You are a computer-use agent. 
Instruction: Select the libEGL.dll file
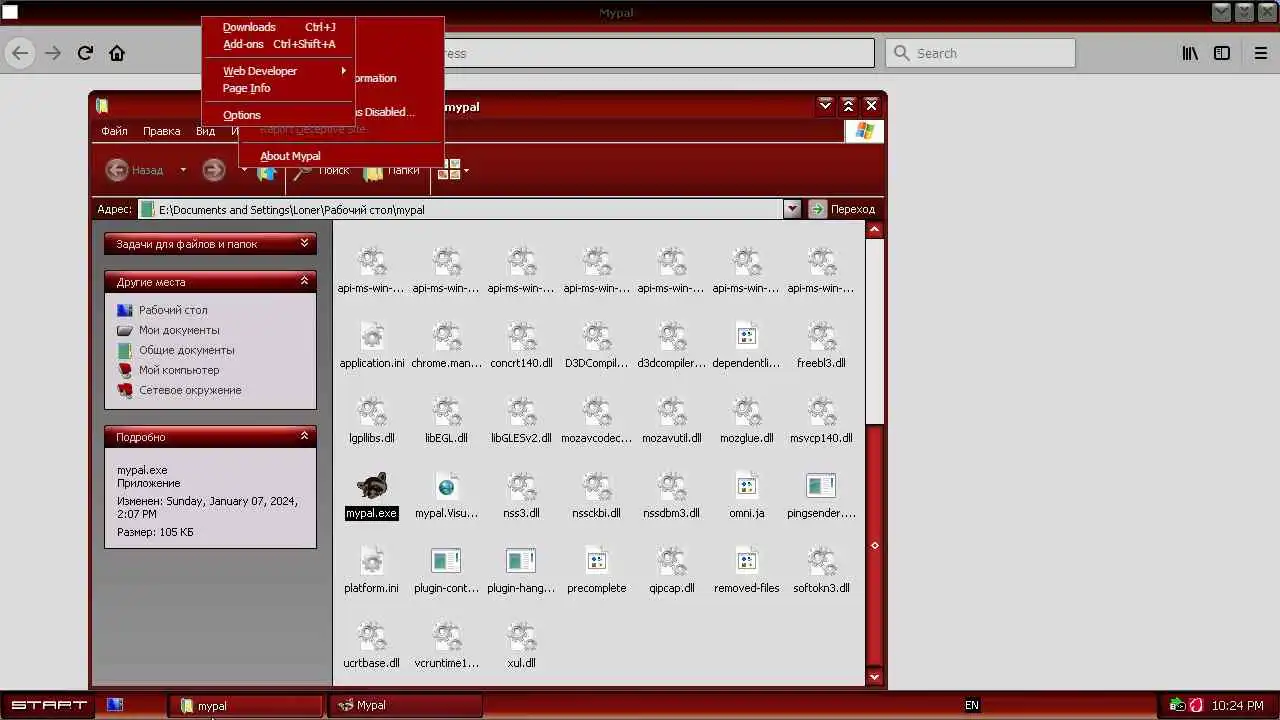[x=447, y=421]
